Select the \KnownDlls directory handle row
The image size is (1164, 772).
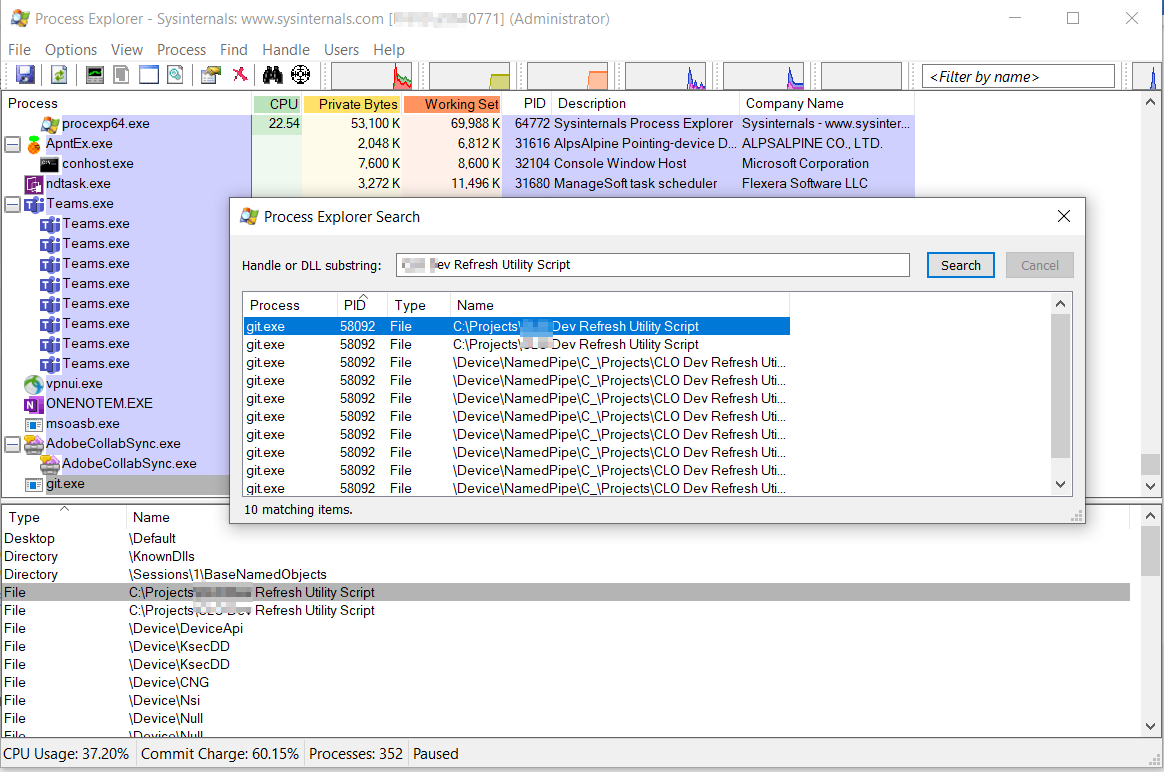point(566,557)
